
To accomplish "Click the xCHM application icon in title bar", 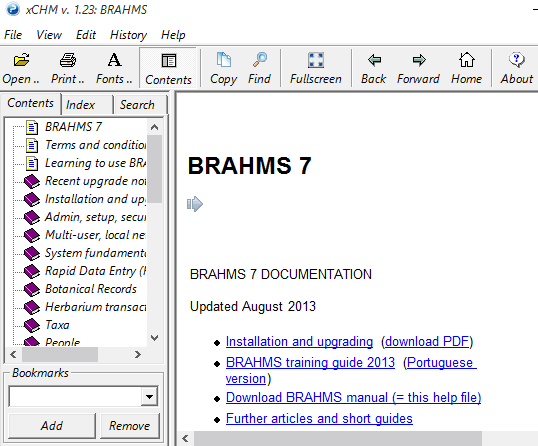I will pos(13,9).
